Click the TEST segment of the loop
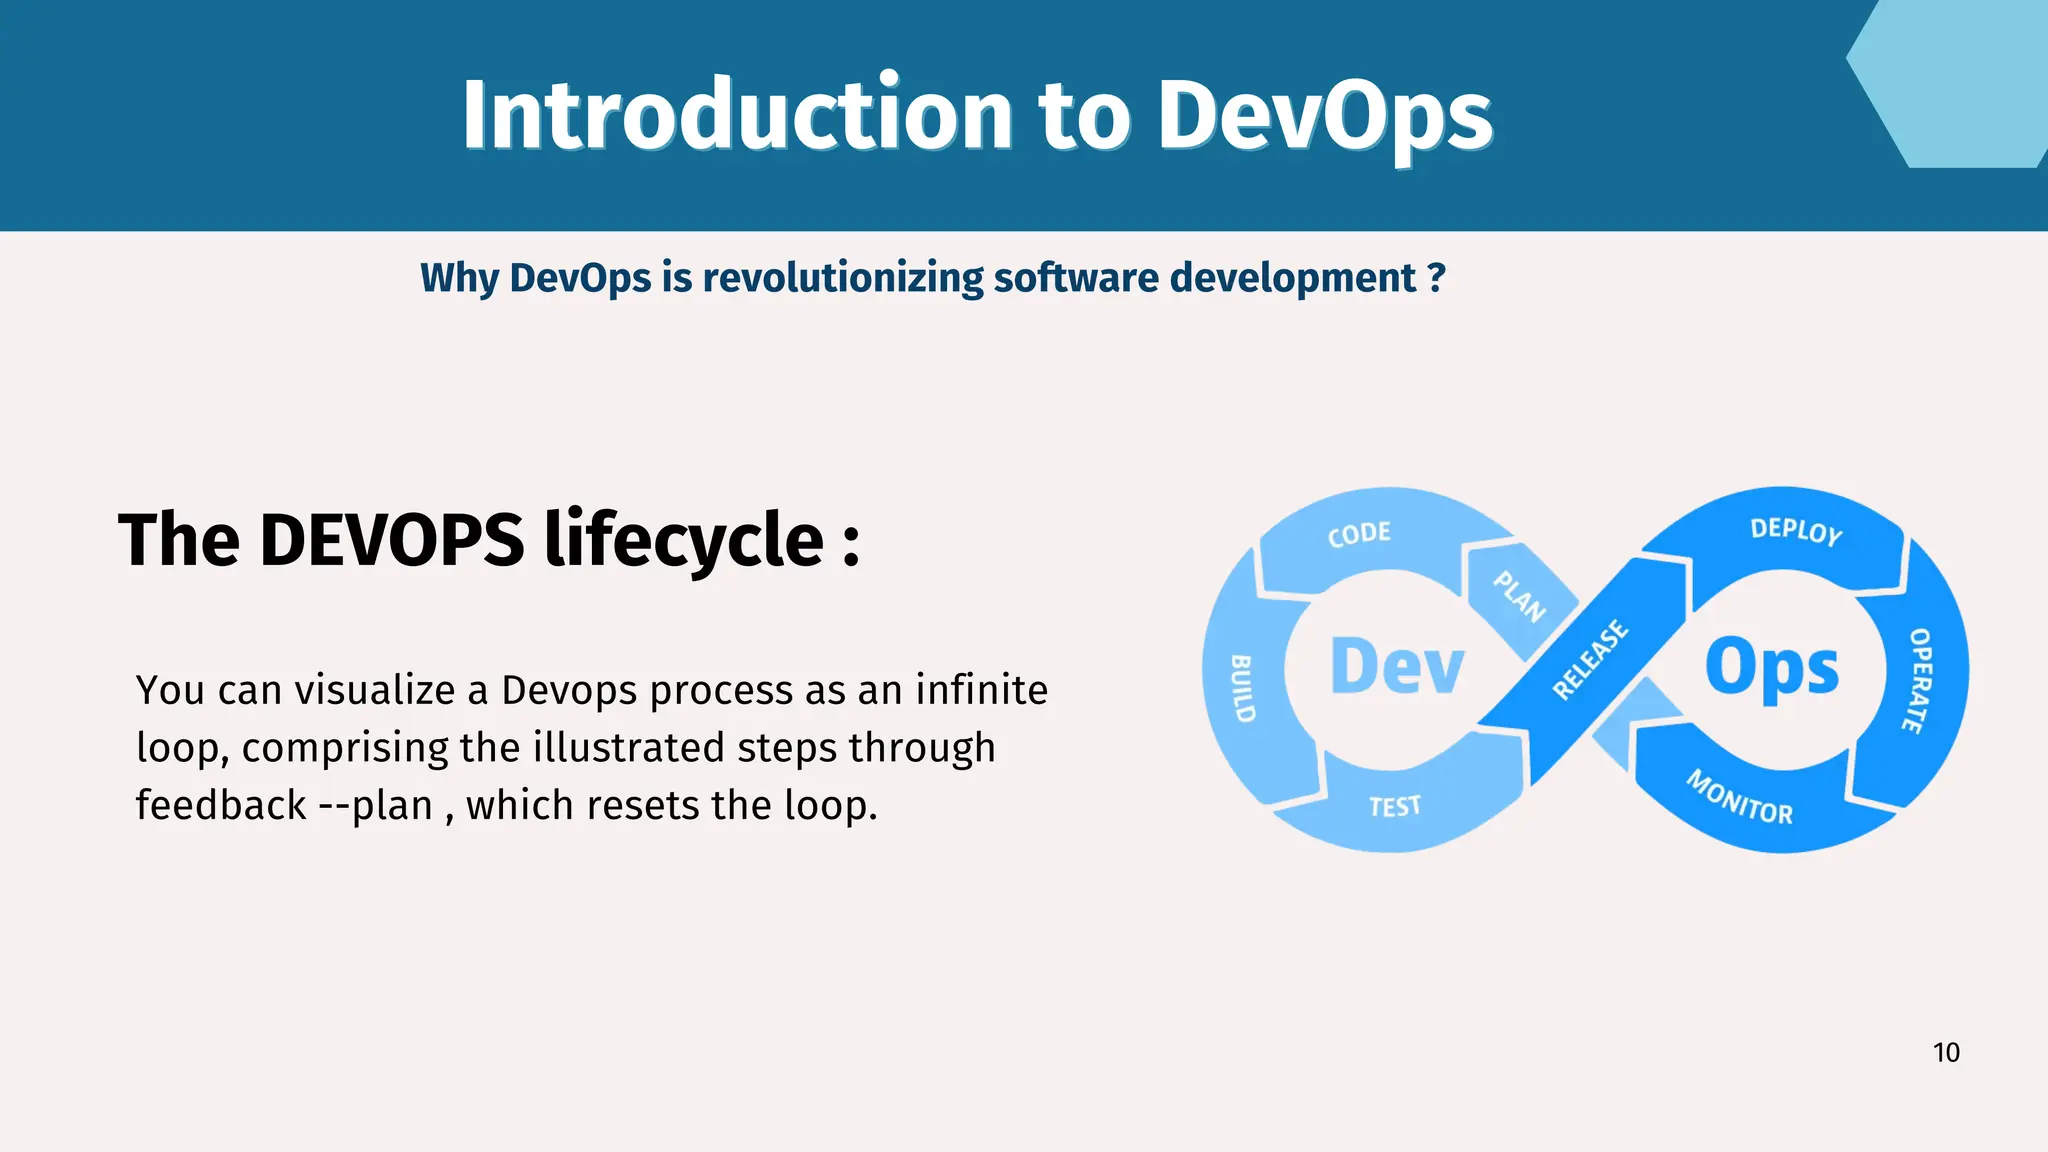The height and width of the screenshot is (1152, 2048). coord(1394,806)
